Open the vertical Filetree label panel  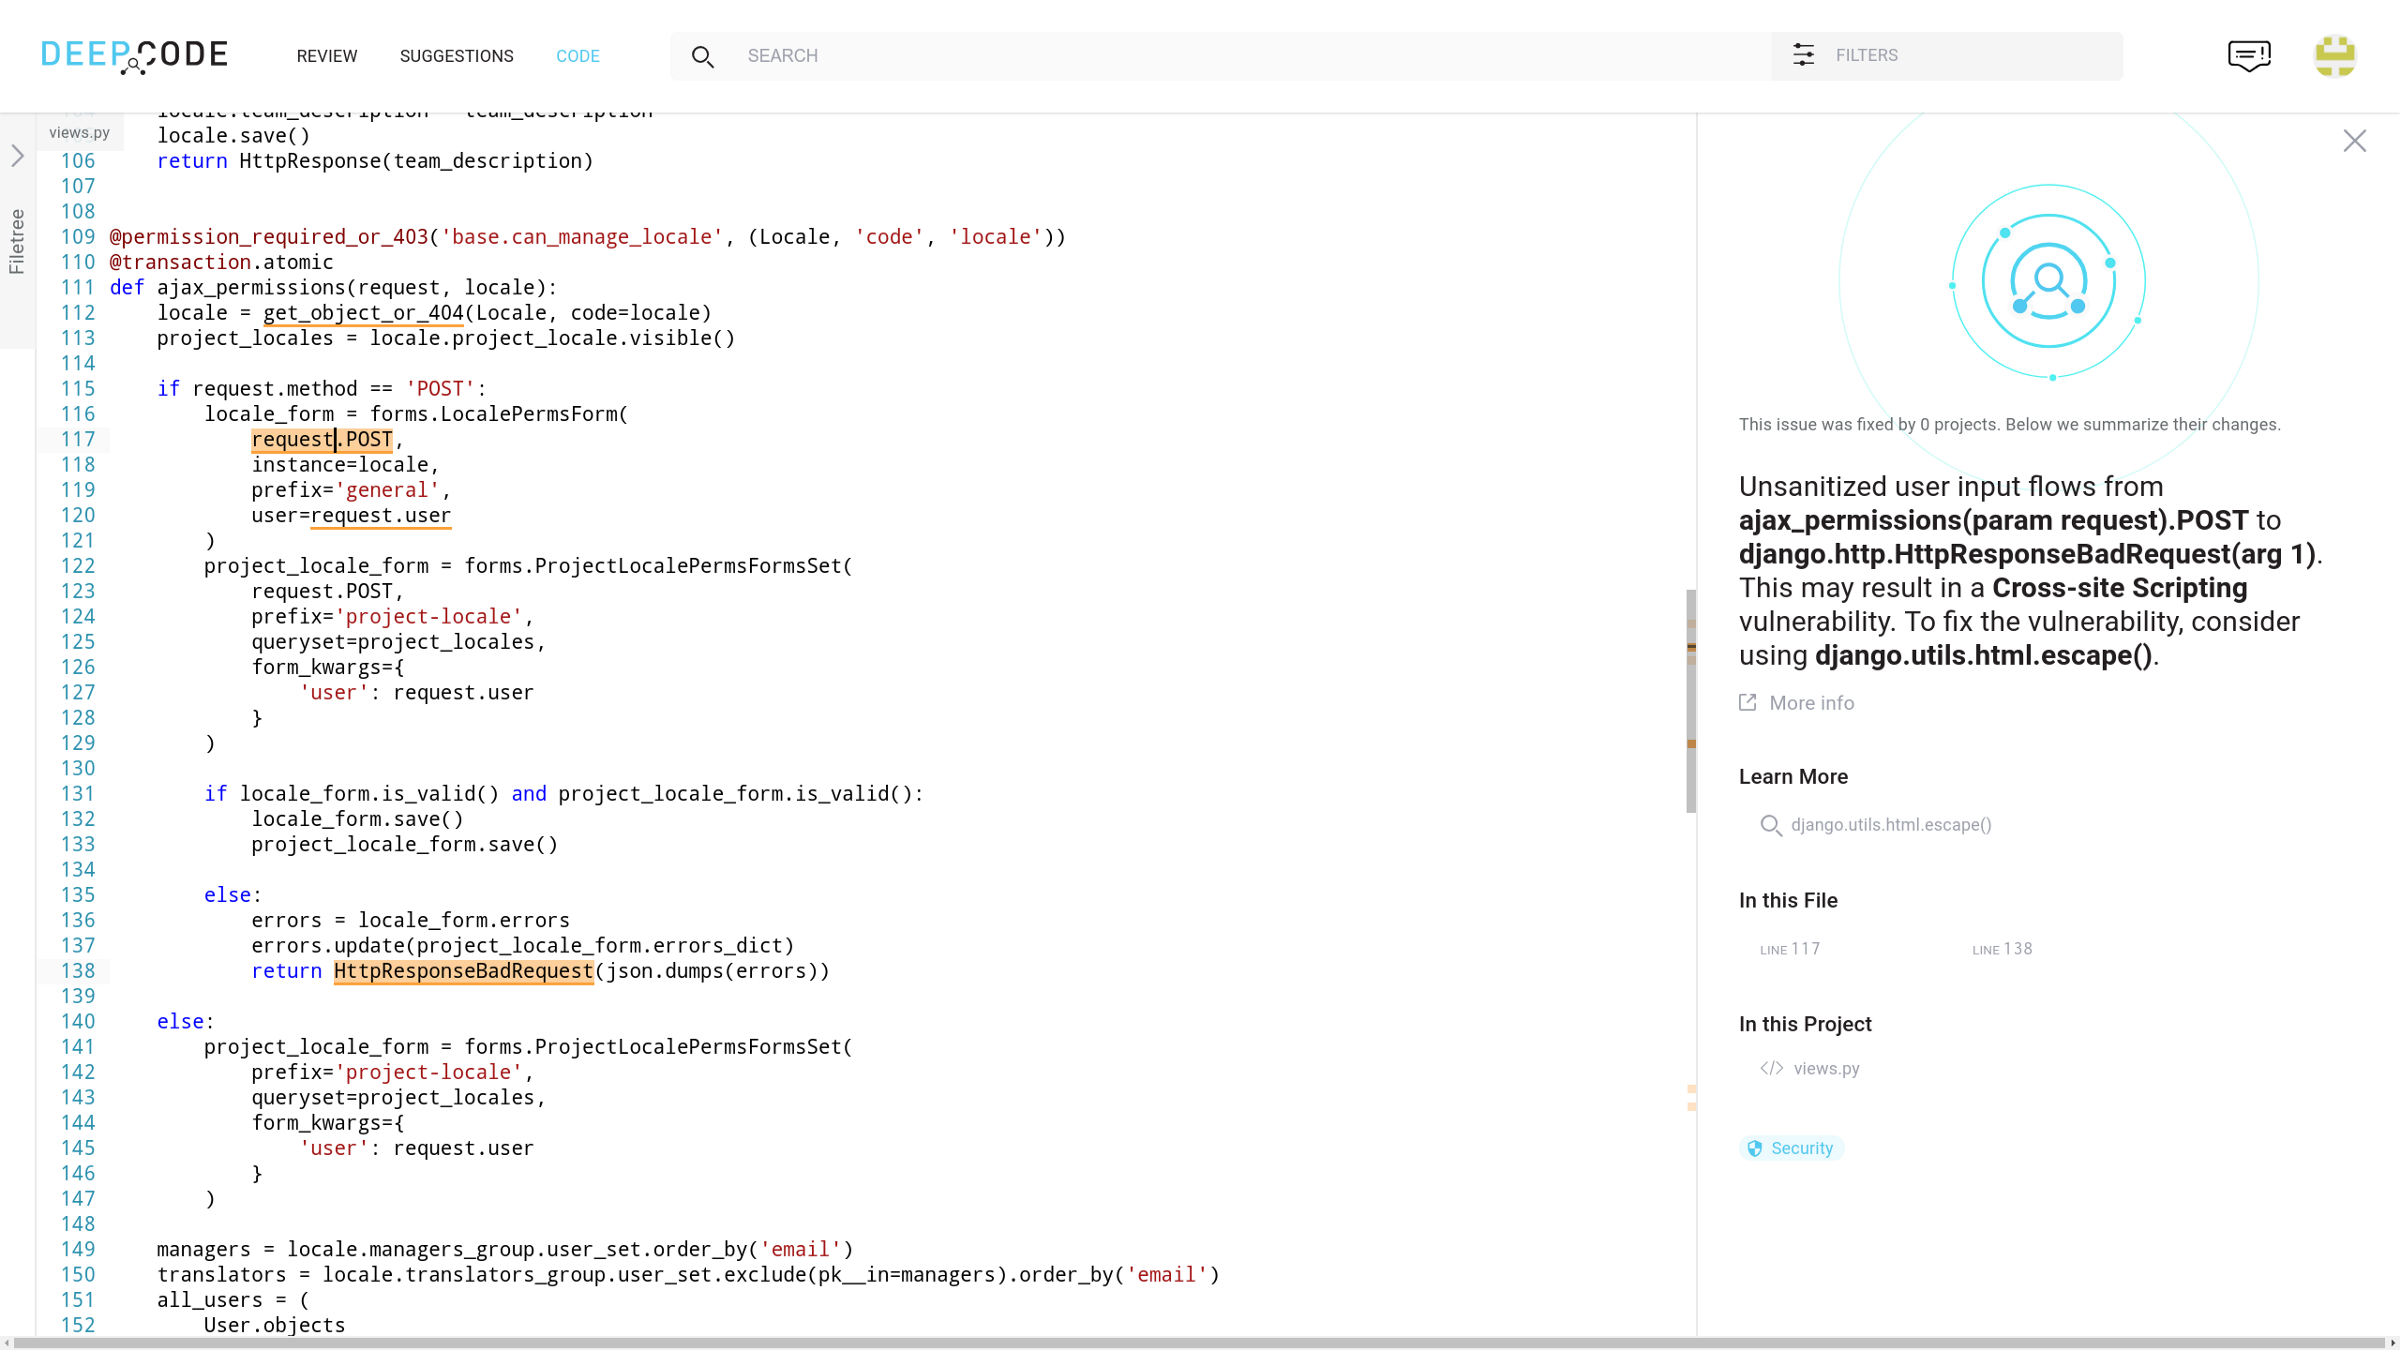click(17, 241)
